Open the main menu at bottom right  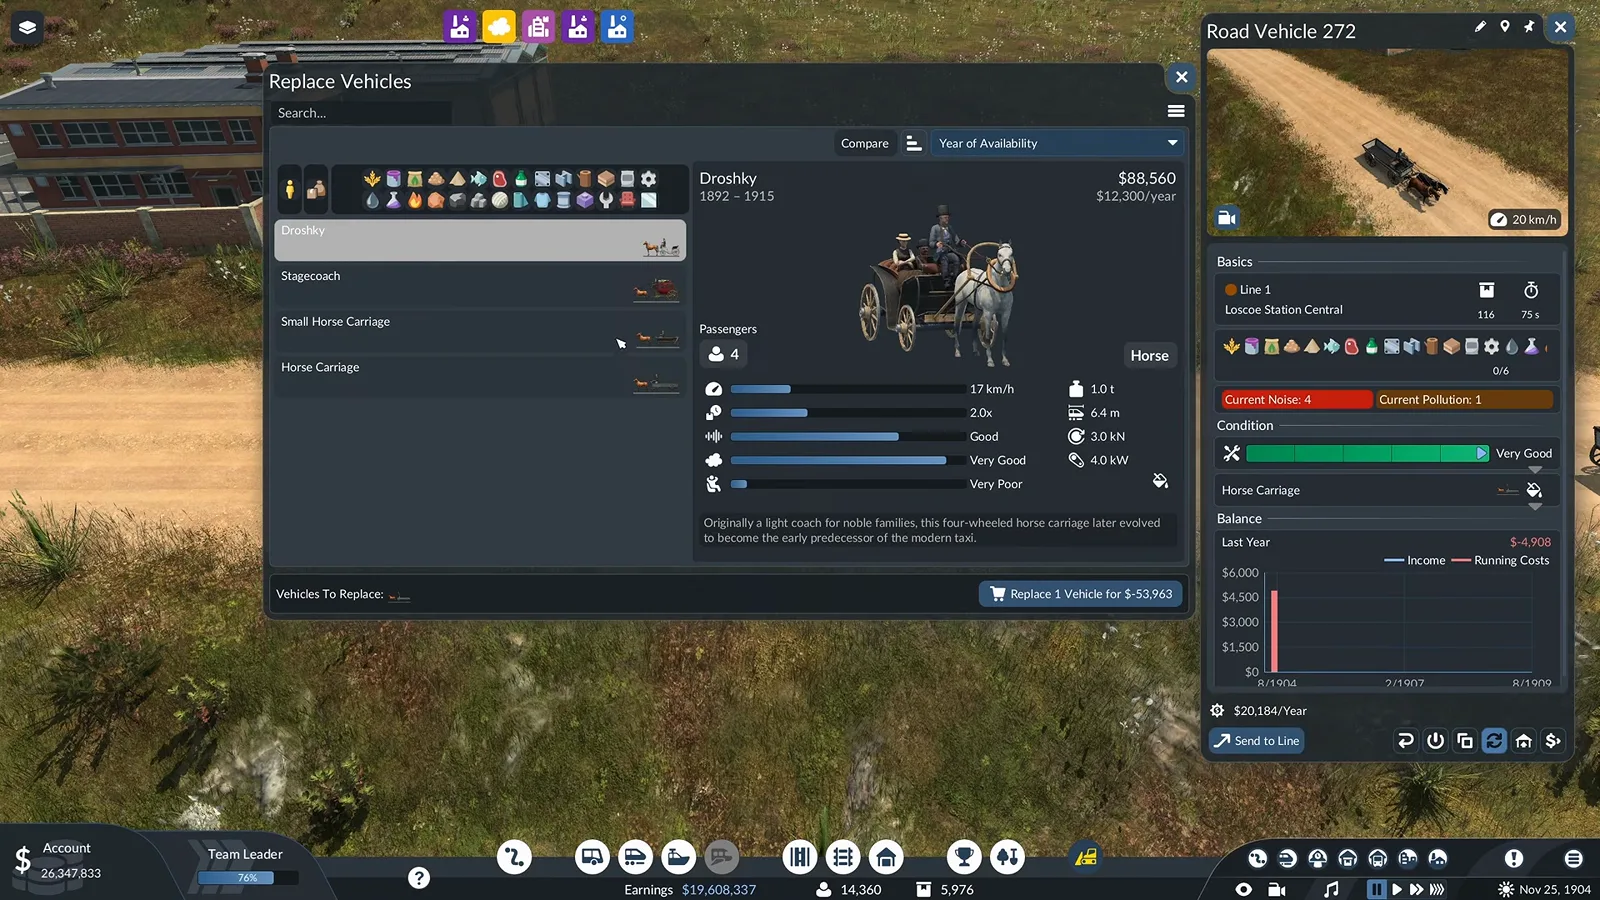pyautogui.click(x=1573, y=858)
